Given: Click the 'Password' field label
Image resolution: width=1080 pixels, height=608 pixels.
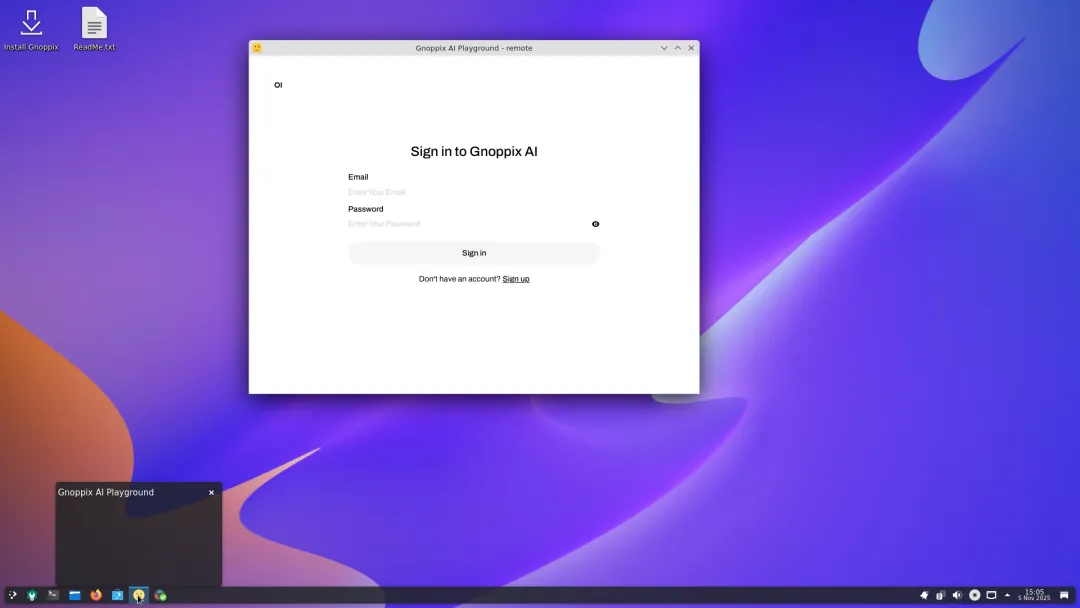Looking at the screenshot, I should (366, 209).
